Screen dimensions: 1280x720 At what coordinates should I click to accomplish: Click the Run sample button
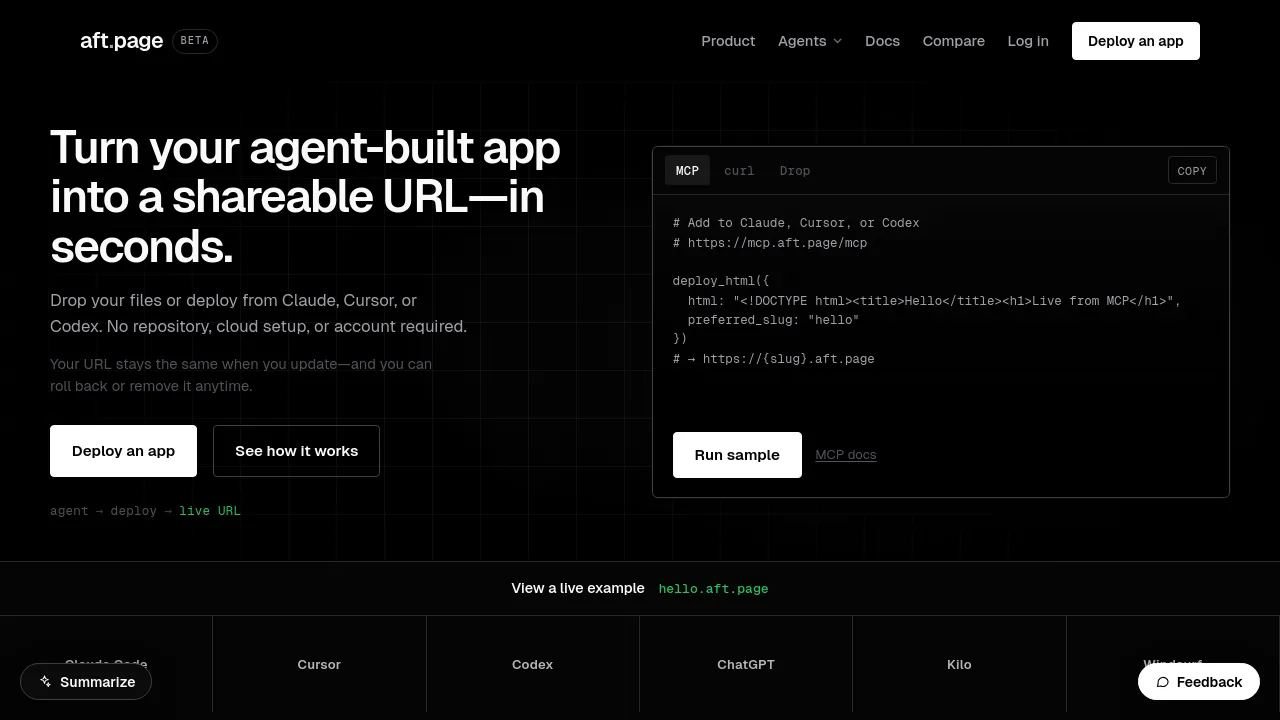click(x=737, y=455)
